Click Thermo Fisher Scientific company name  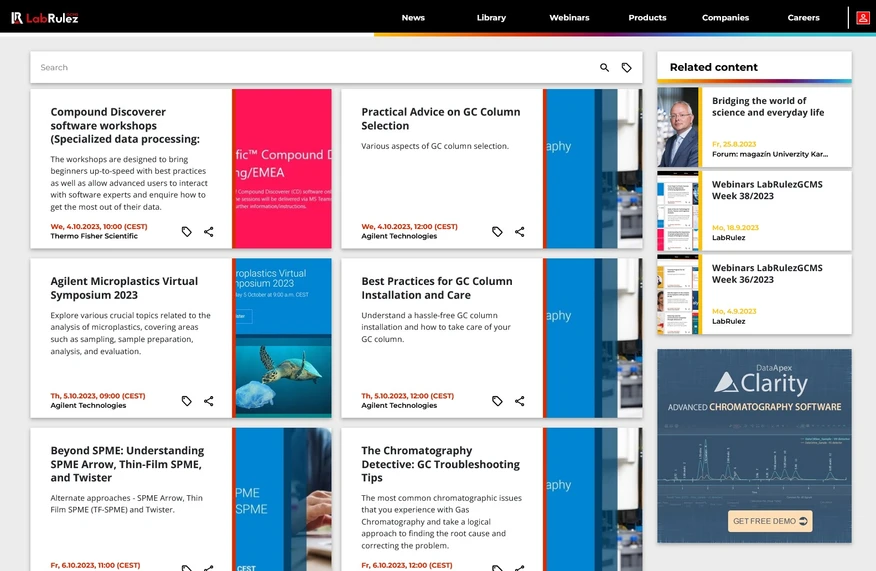point(94,236)
